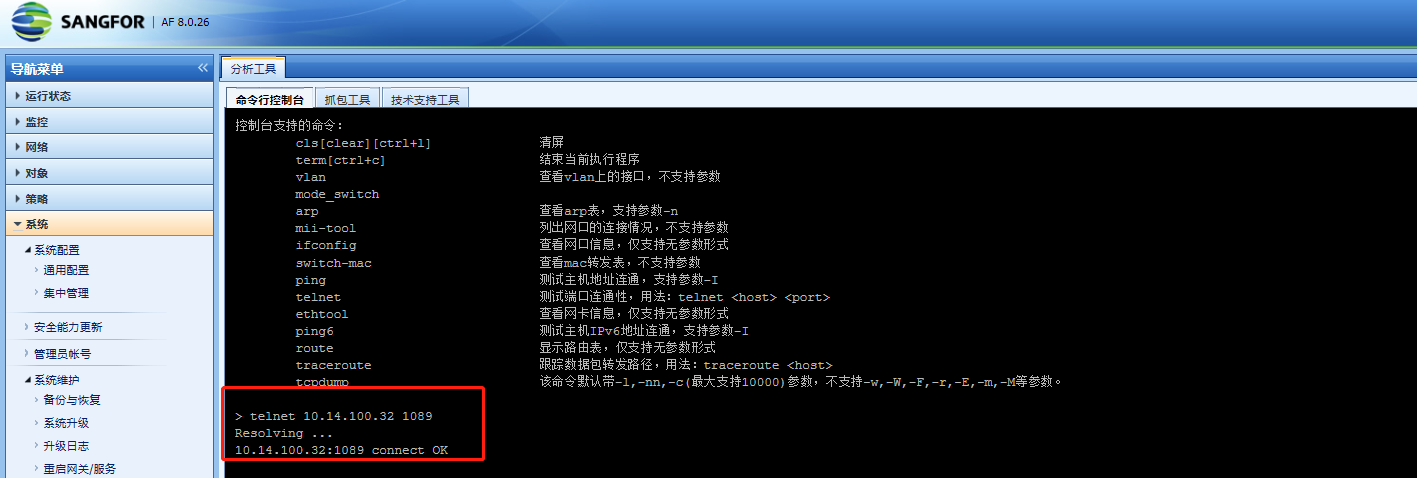Image resolution: width=1417 pixels, height=478 pixels.
Task: Expand the 策略 menu section
Action: click(x=108, y=199)
